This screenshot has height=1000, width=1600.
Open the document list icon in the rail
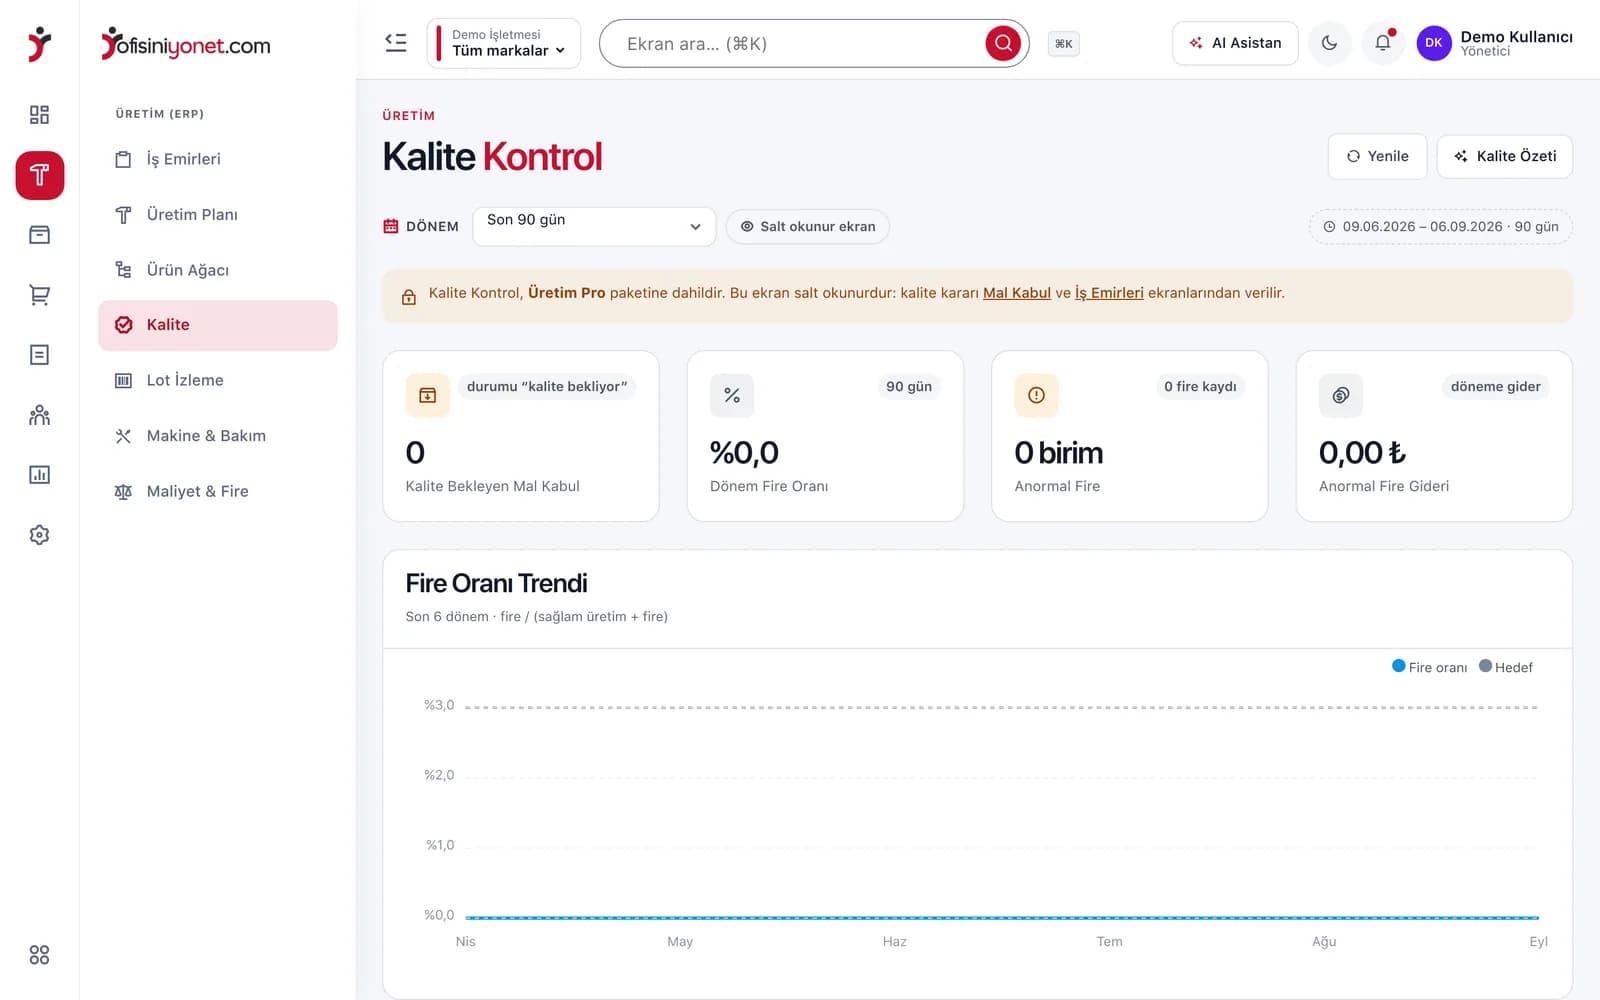pyautogui.click(x=39, y=355)
